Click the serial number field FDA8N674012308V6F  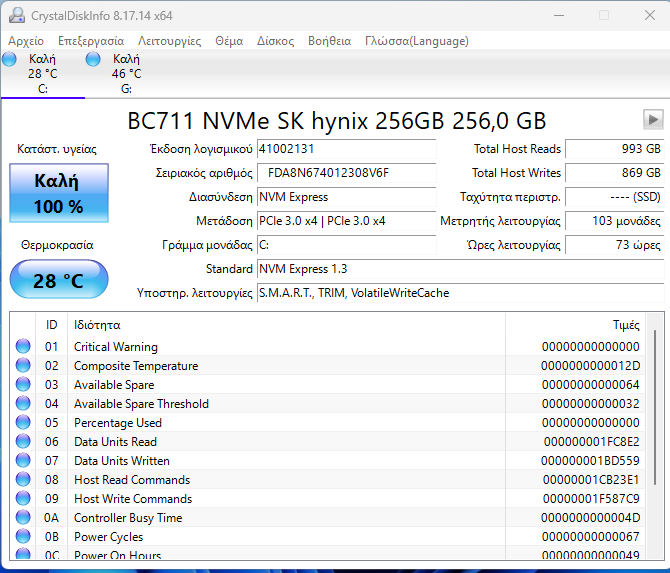click(347, 173)
